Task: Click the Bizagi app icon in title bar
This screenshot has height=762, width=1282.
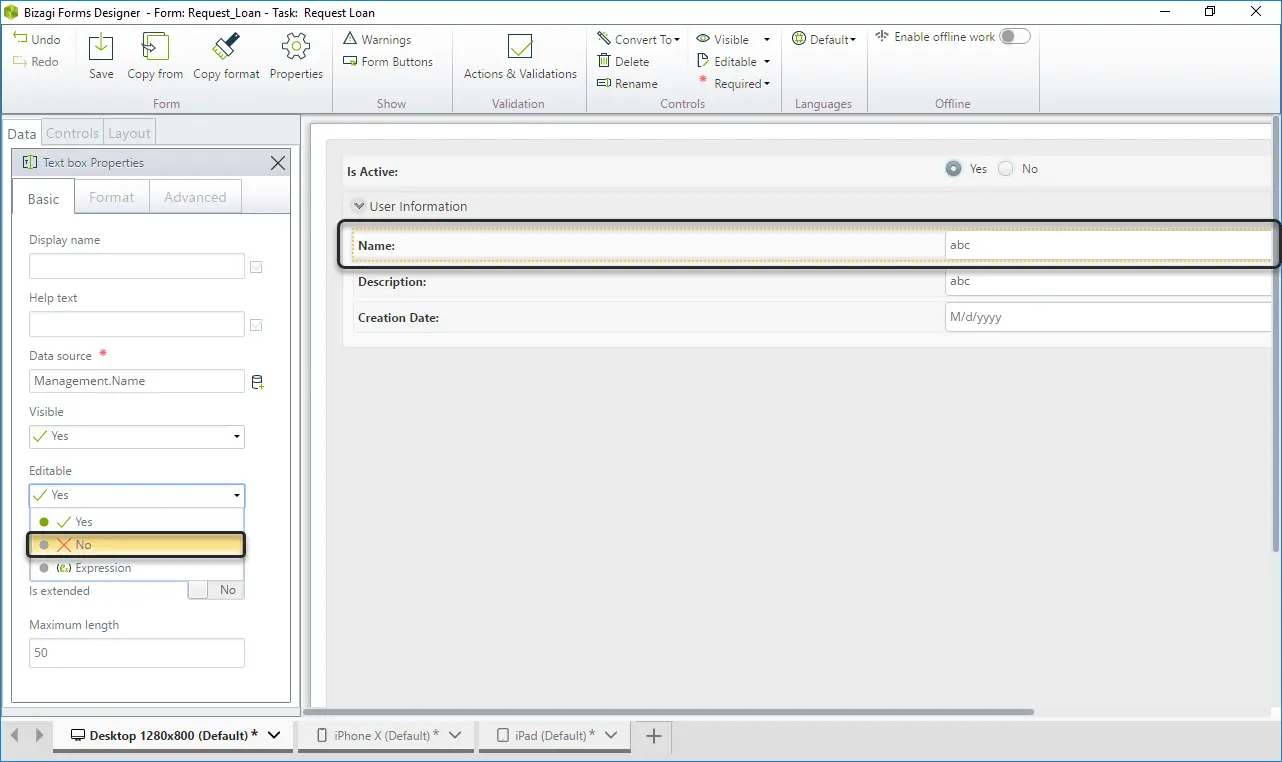Action: coord(12,13)
